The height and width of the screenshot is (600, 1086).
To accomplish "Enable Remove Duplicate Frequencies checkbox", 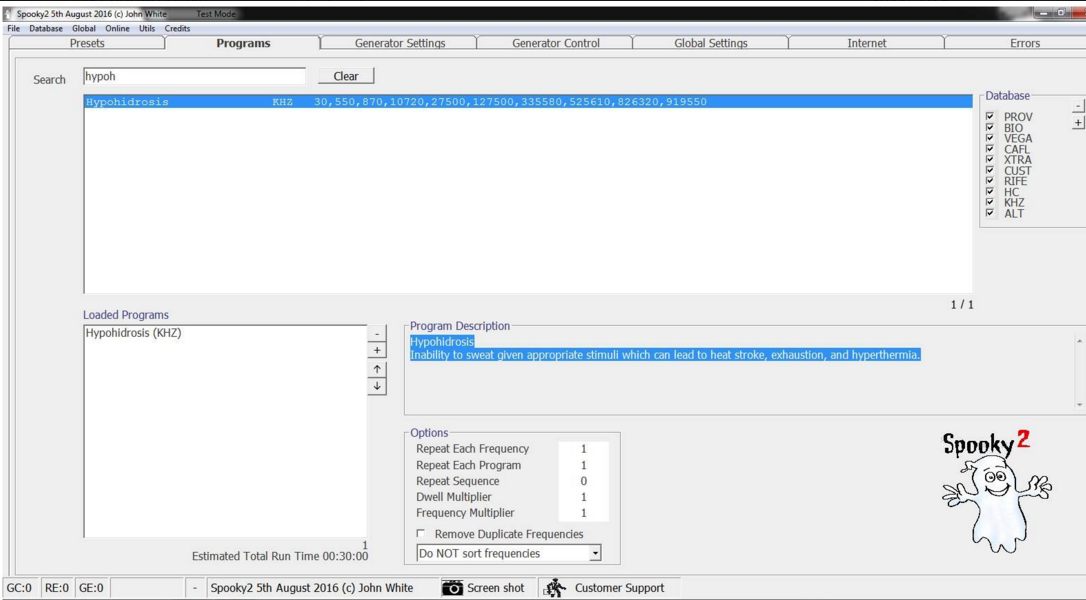I will click(x=420, y=533).
